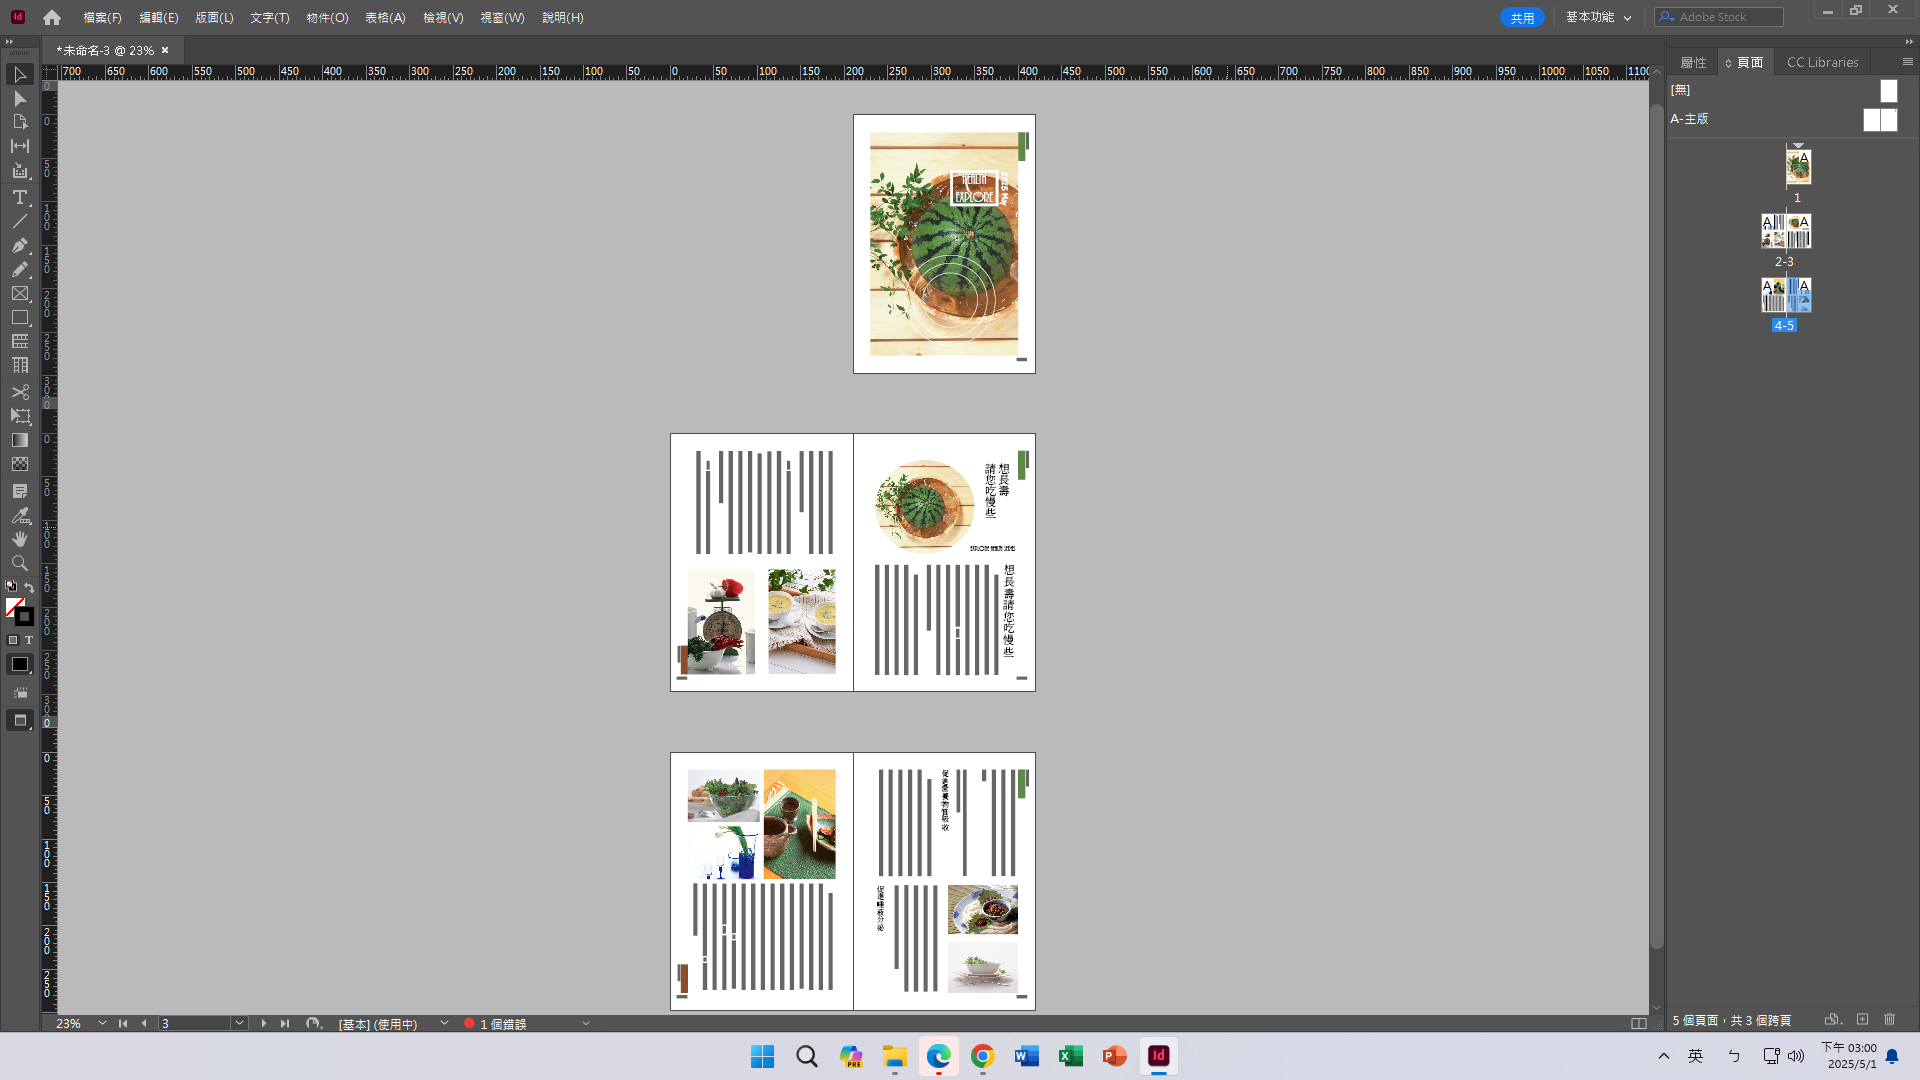
Task: Select the page 1 thumbnail in Pages panel
Action: tap(1798, 166)
